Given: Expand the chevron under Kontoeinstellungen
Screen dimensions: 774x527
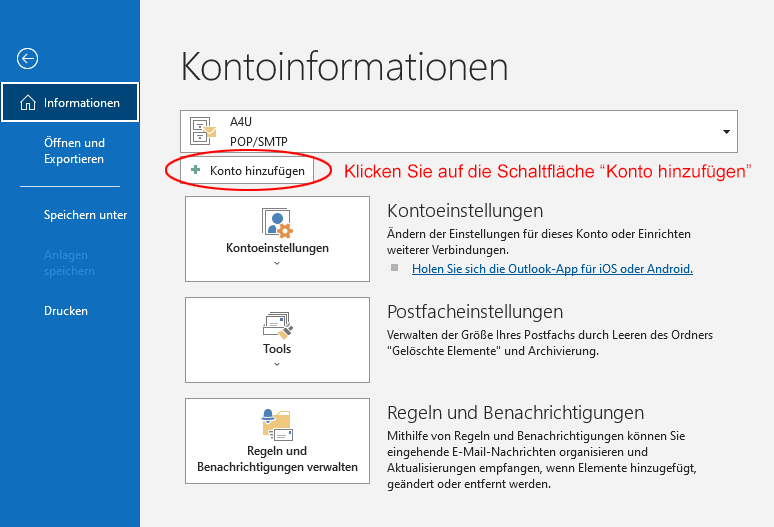Looking at the screenshot, I should point(277,264).
